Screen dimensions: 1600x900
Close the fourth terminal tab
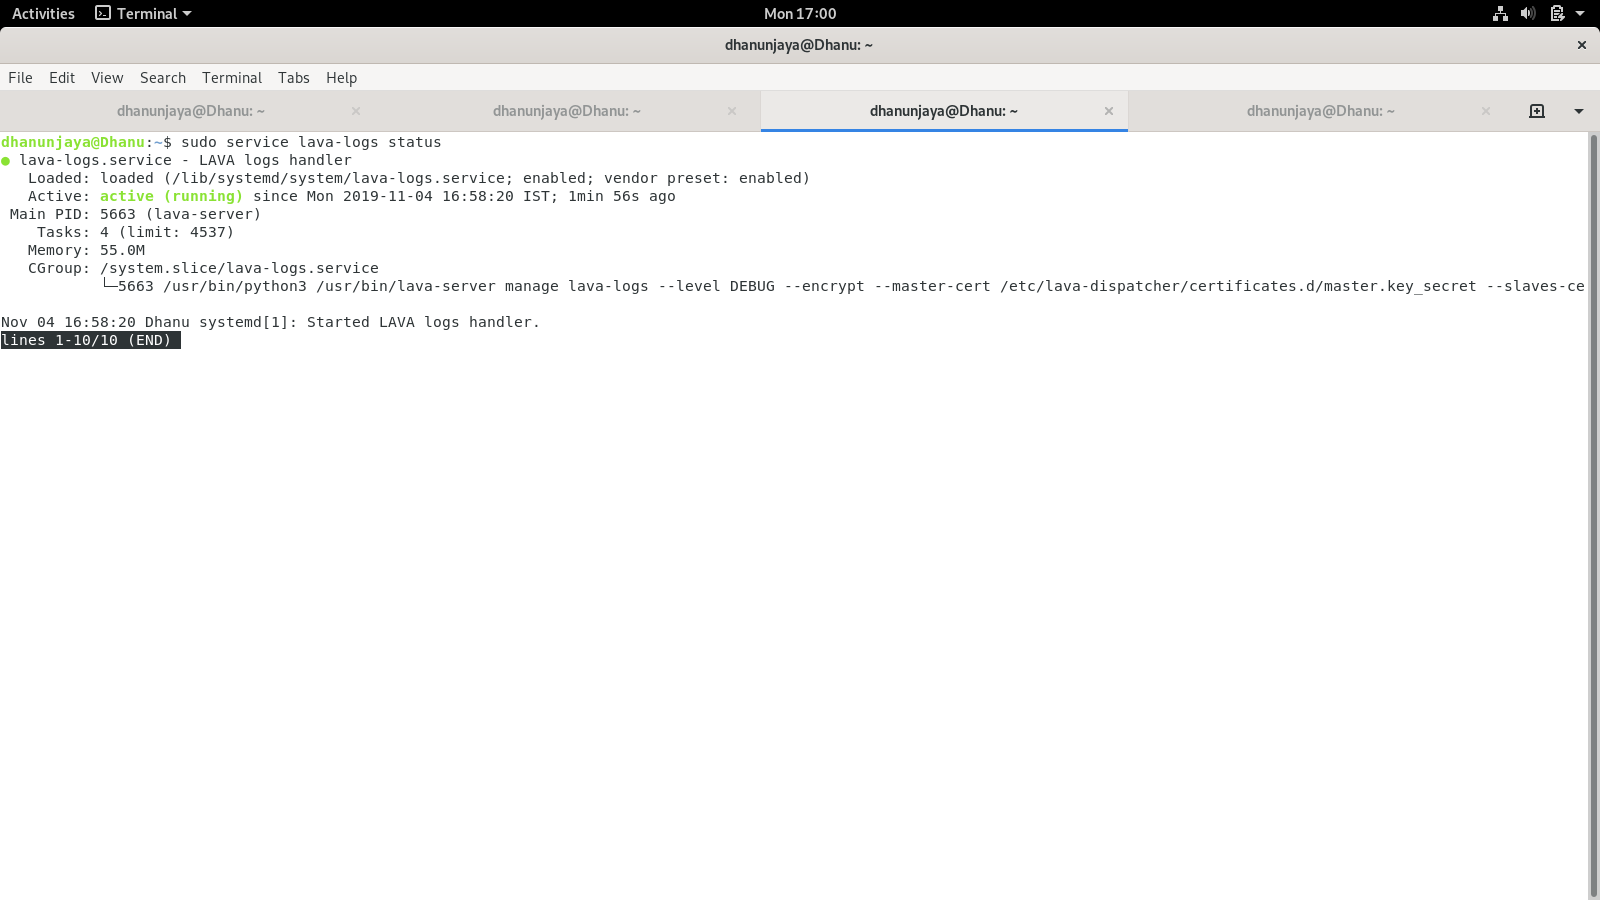pyautogui.click(x=1486, y=111)
